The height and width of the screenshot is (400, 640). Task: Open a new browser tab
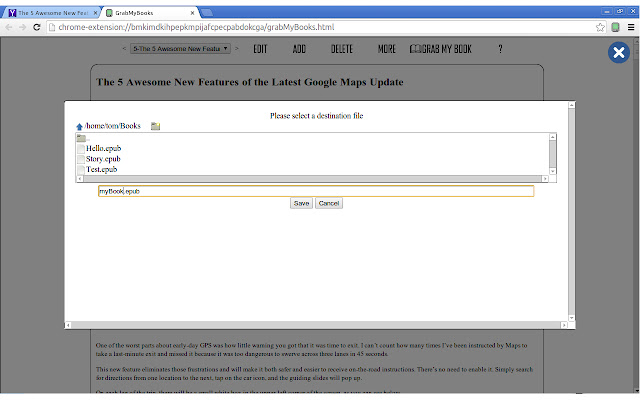(207, 13)
